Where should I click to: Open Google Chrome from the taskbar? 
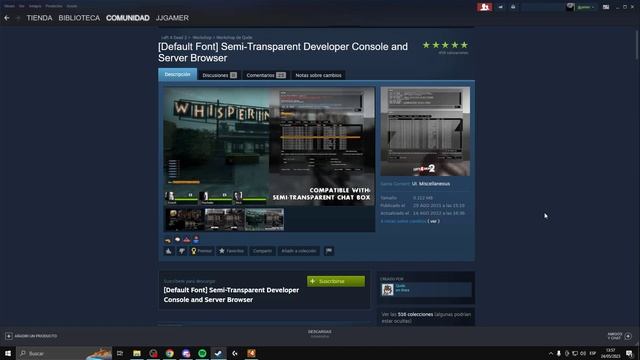pos(170,353)
